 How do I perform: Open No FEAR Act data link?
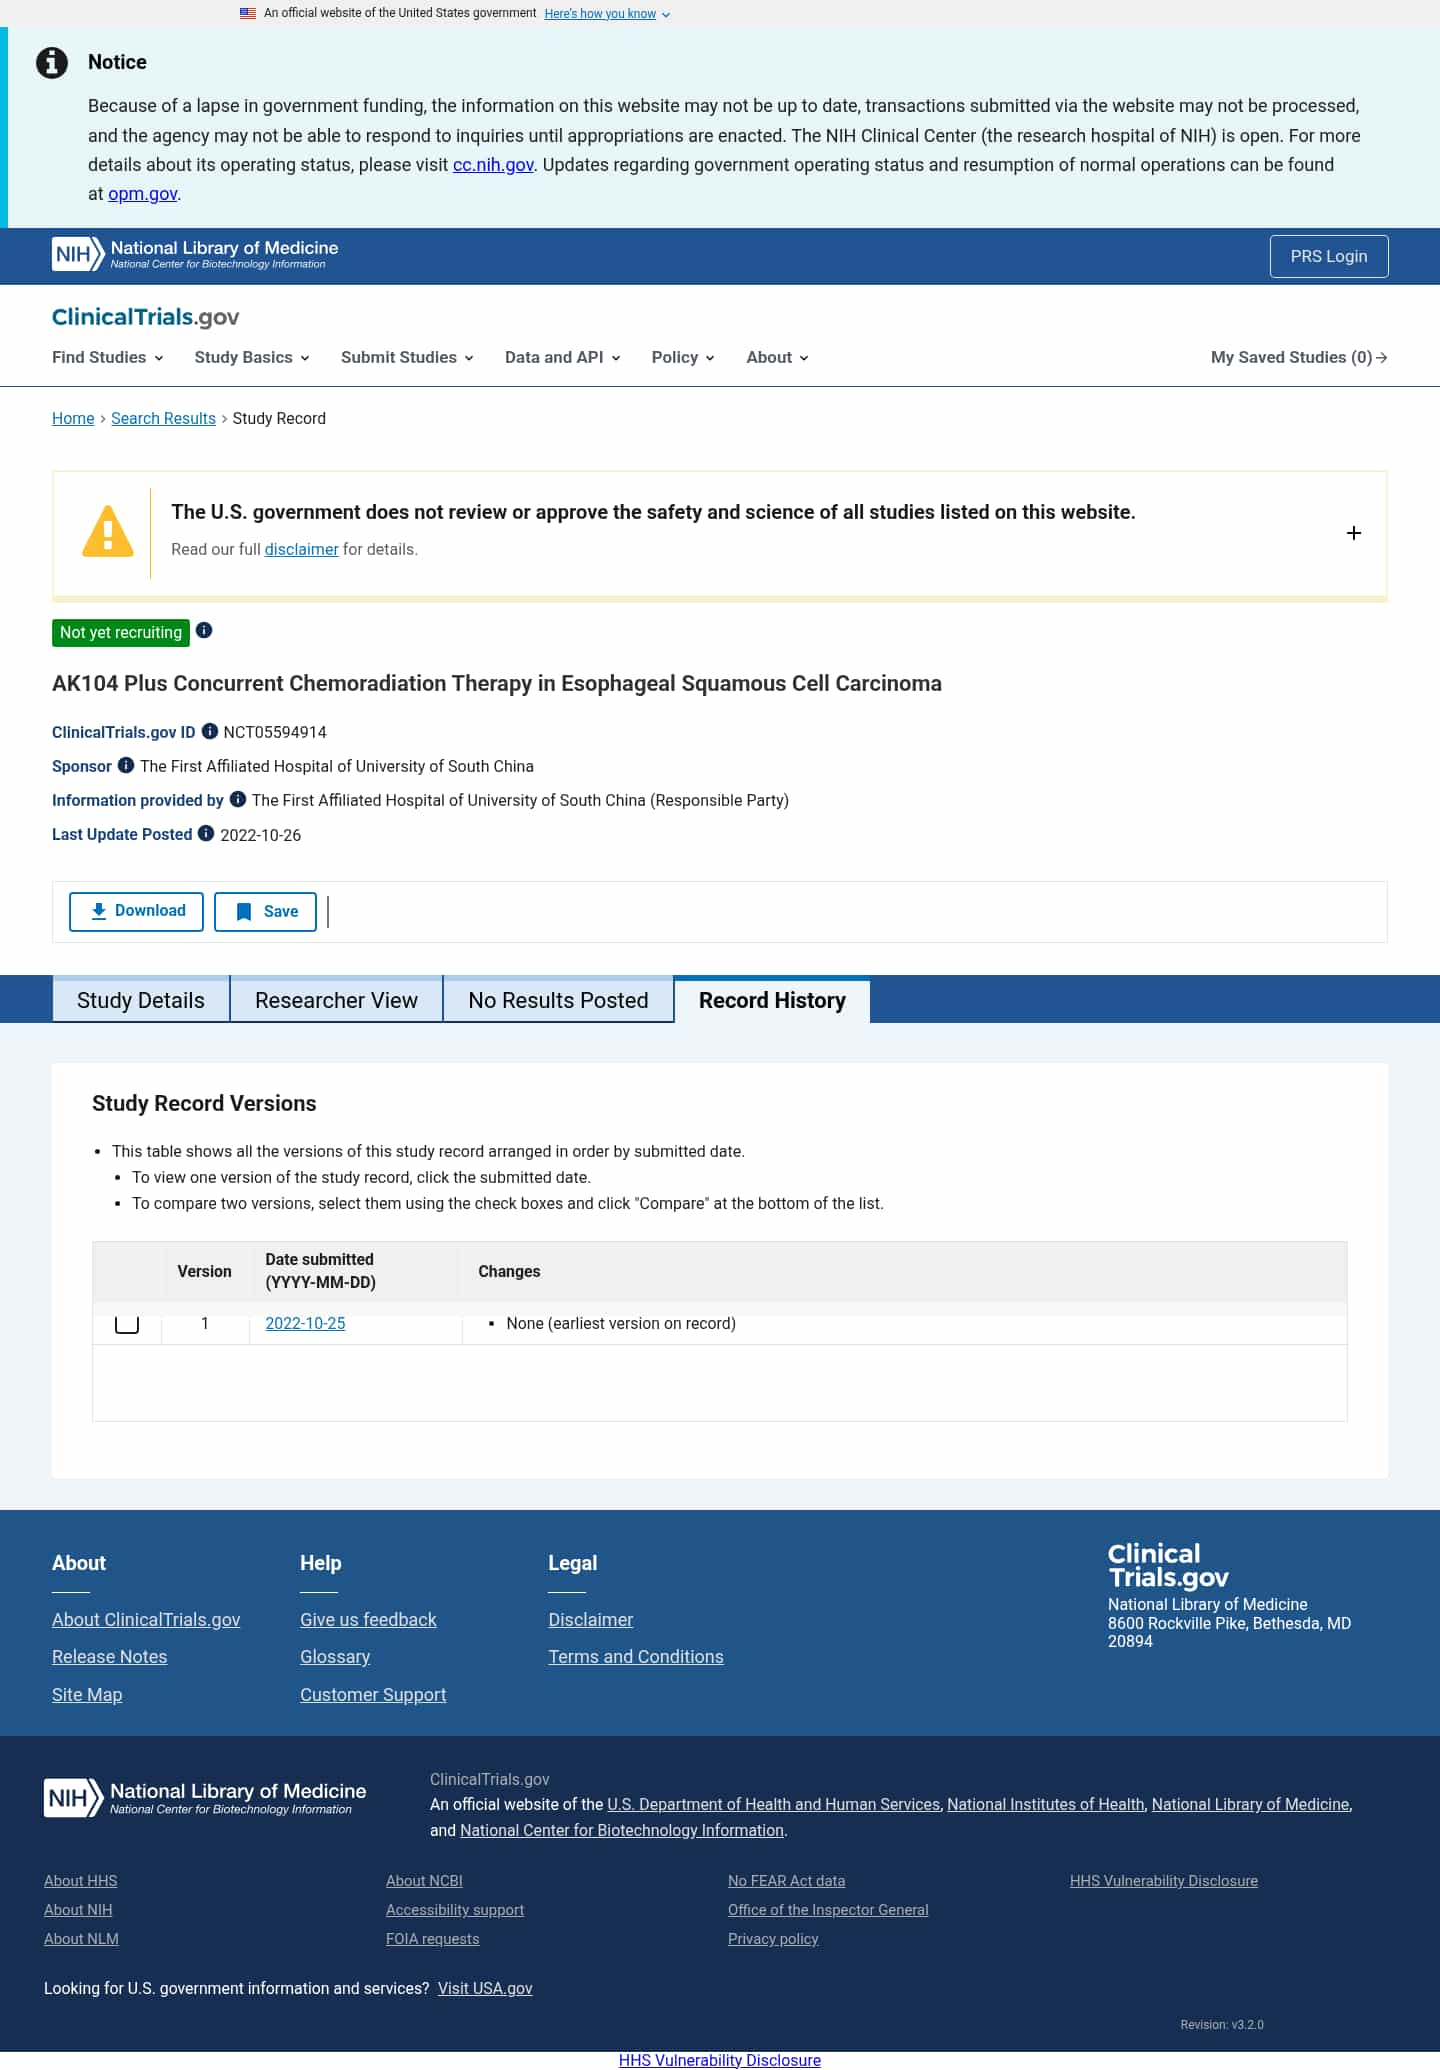click(x=786, y=1880)
